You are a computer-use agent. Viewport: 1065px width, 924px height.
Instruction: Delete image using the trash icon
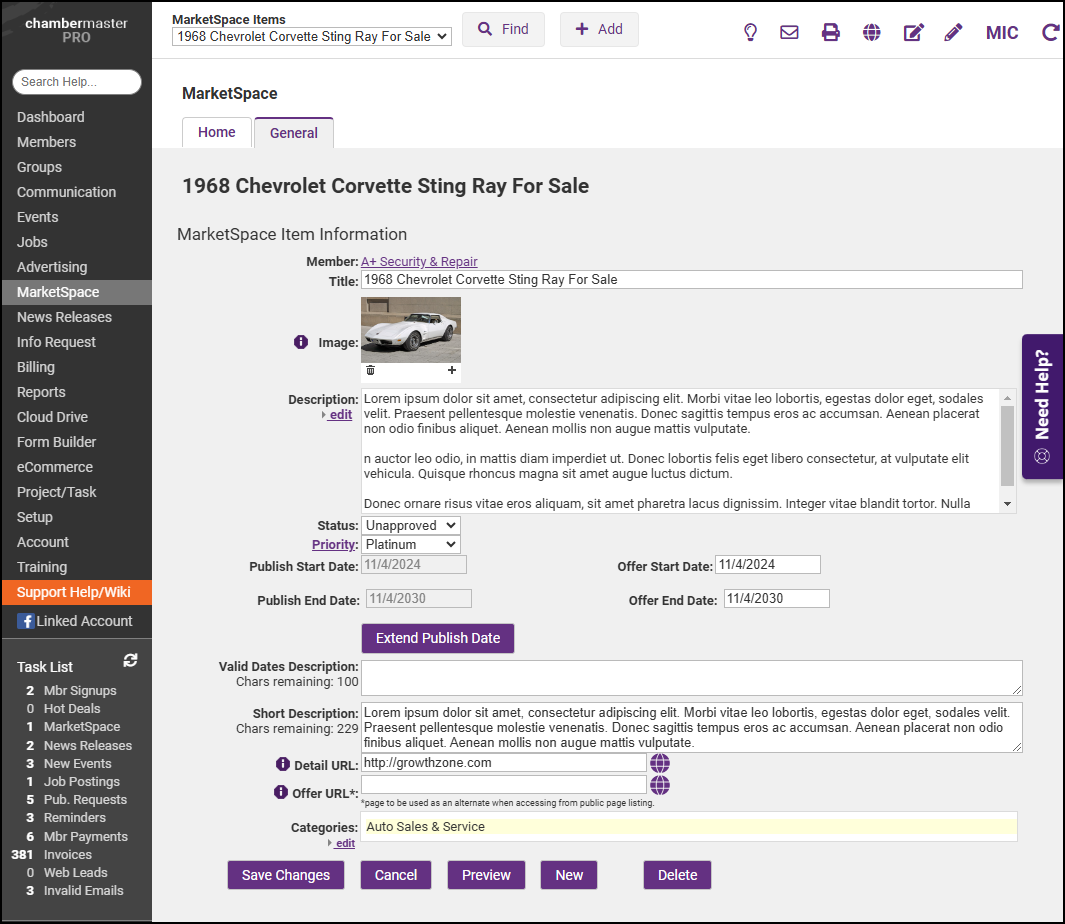370,370
